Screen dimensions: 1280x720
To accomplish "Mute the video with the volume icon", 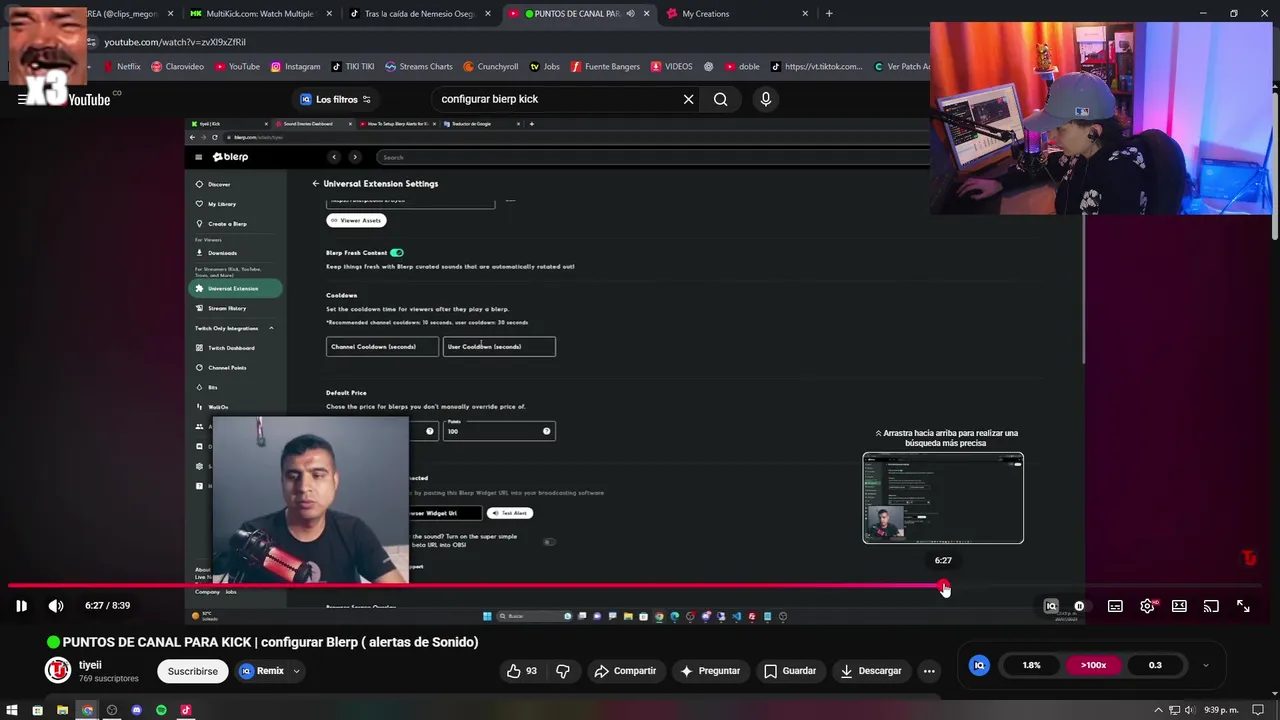I will pyautogui.click(x=56, y=605).
